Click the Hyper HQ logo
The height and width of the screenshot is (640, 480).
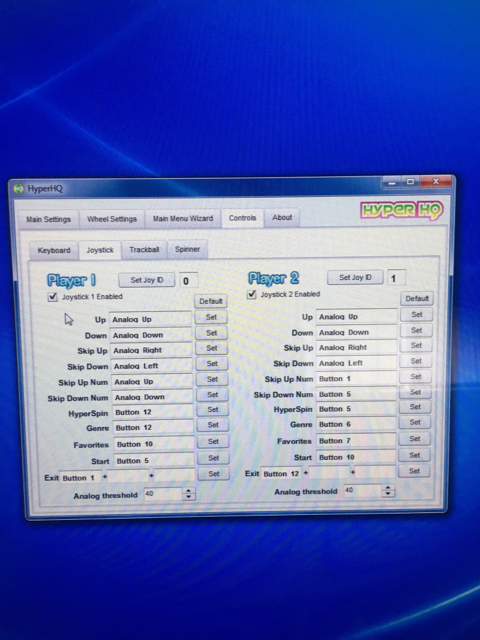402,210
